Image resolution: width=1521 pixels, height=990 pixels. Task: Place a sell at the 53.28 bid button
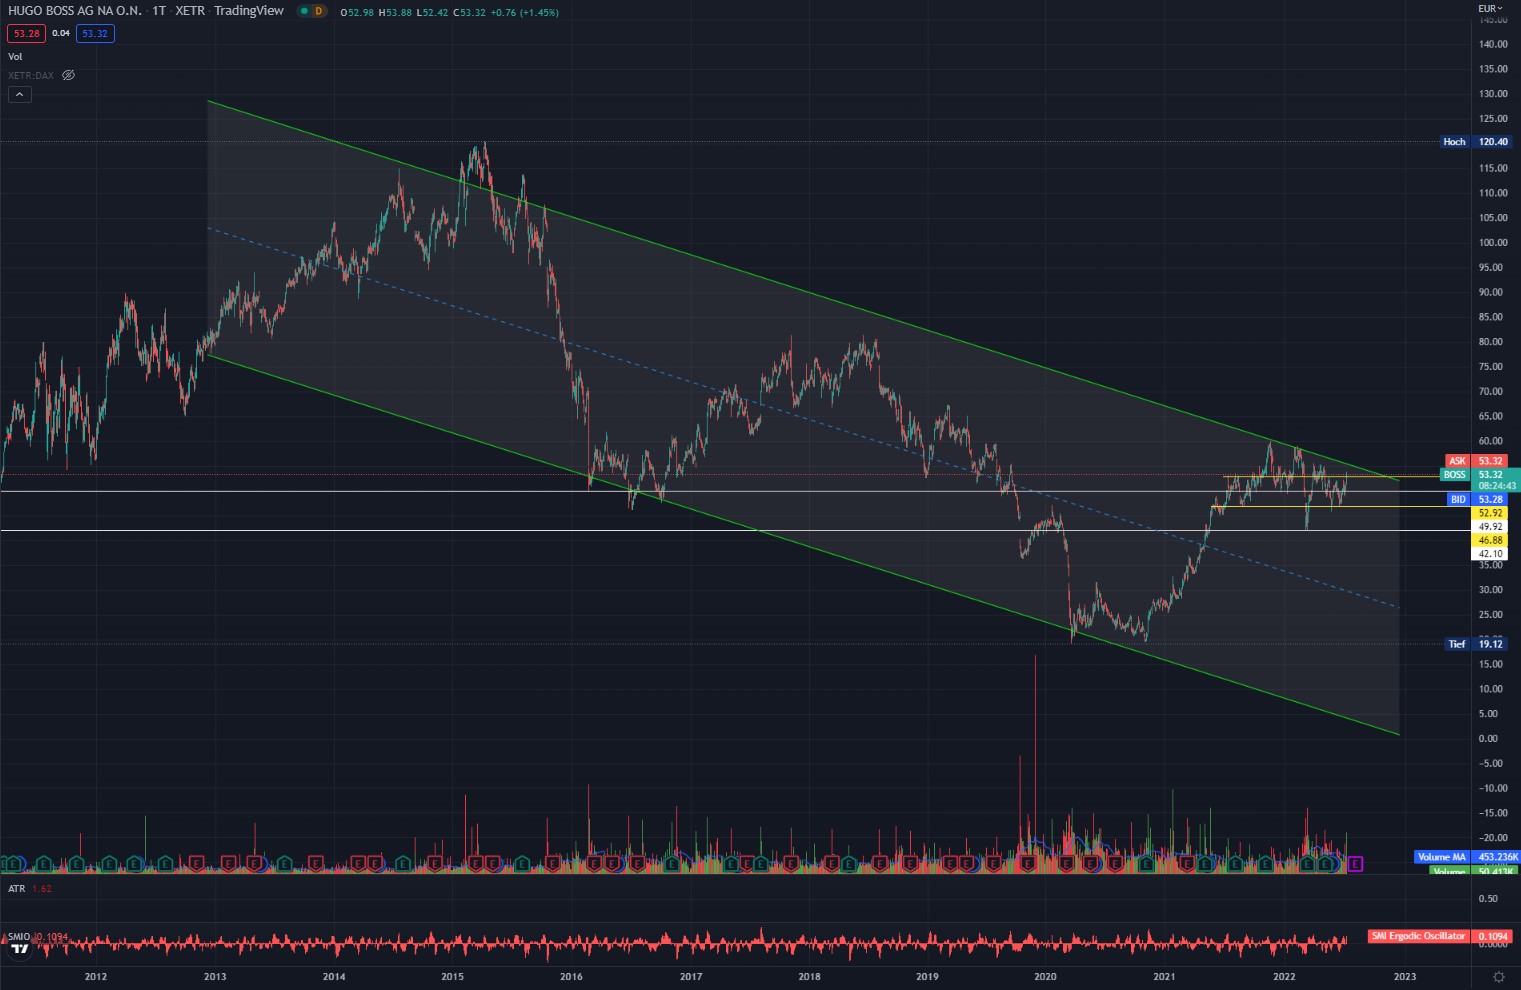tap(24, 33)
